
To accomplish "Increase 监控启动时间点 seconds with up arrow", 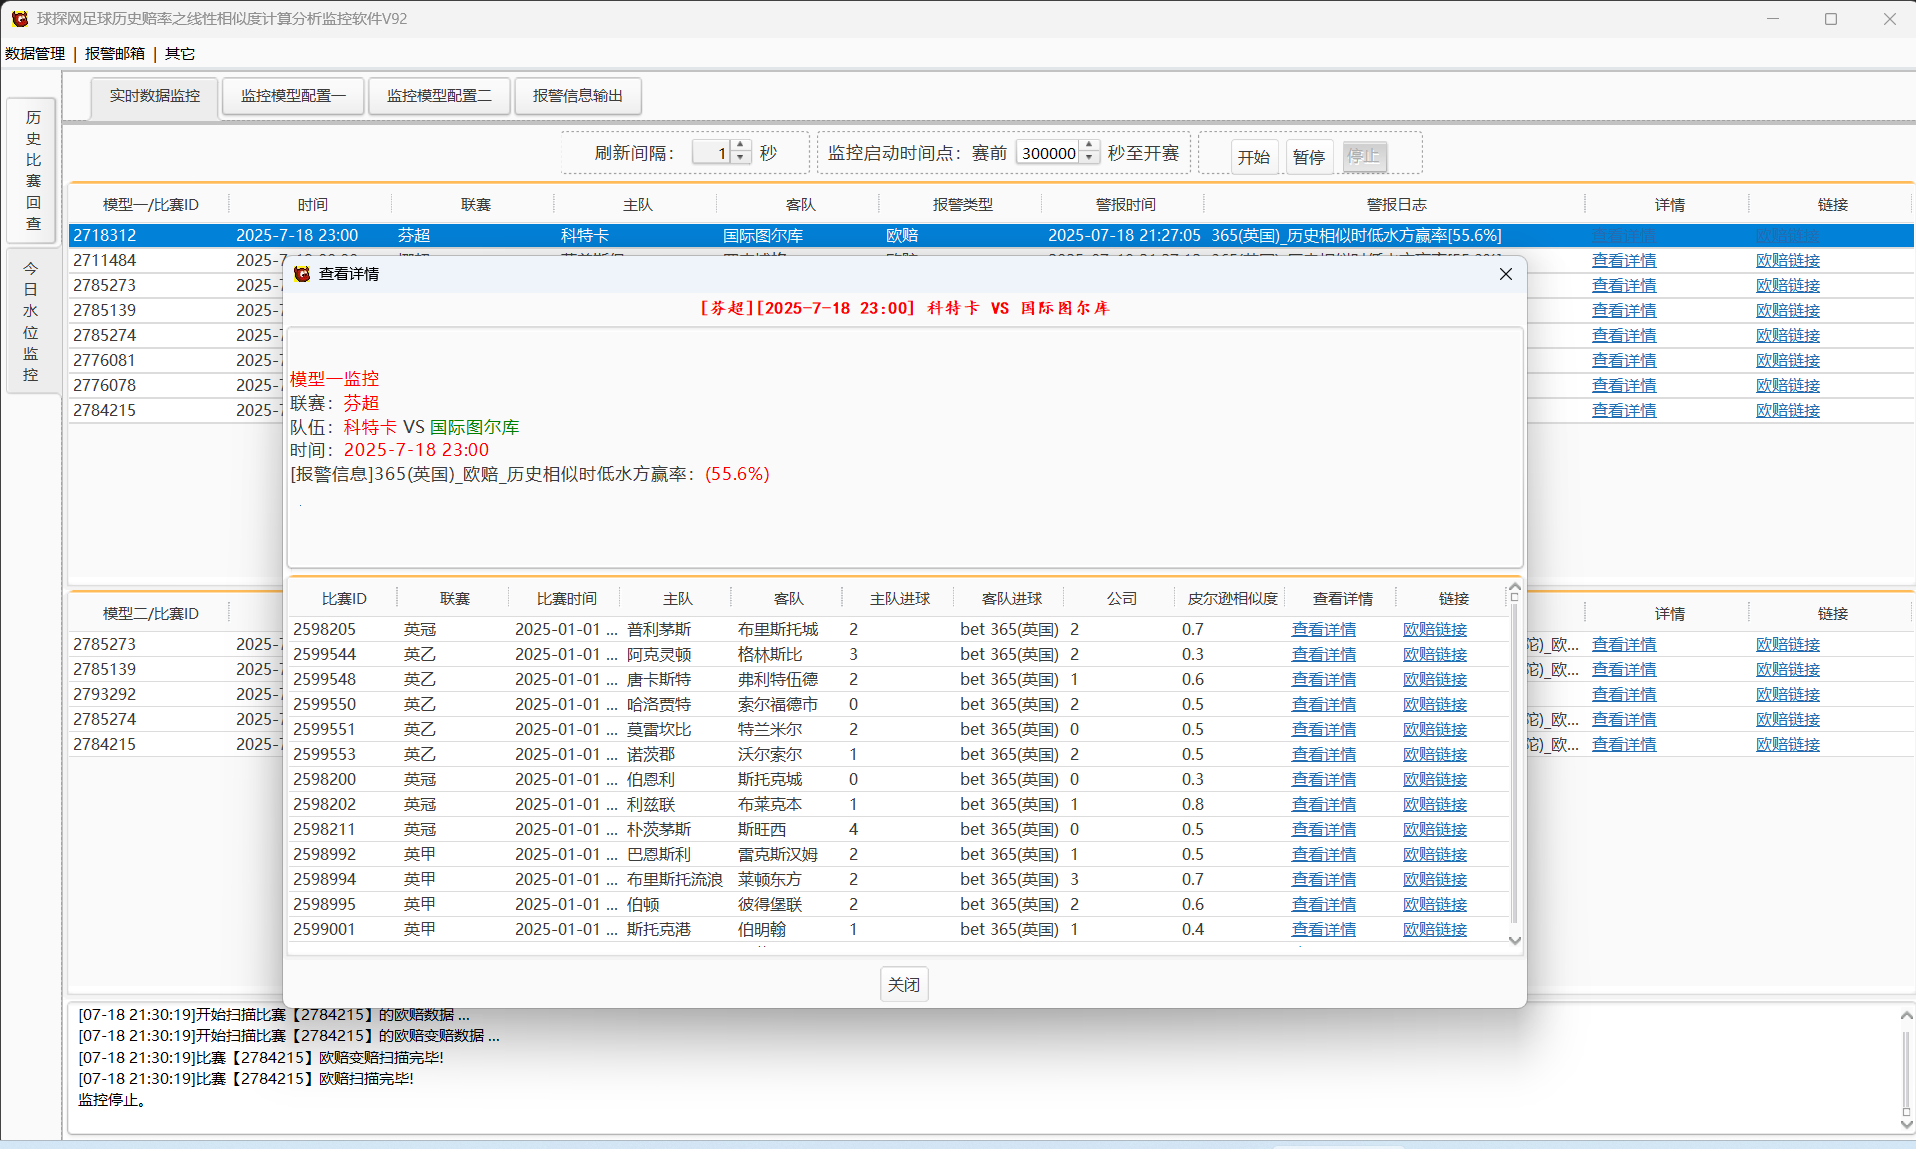I will point(1090,146).
